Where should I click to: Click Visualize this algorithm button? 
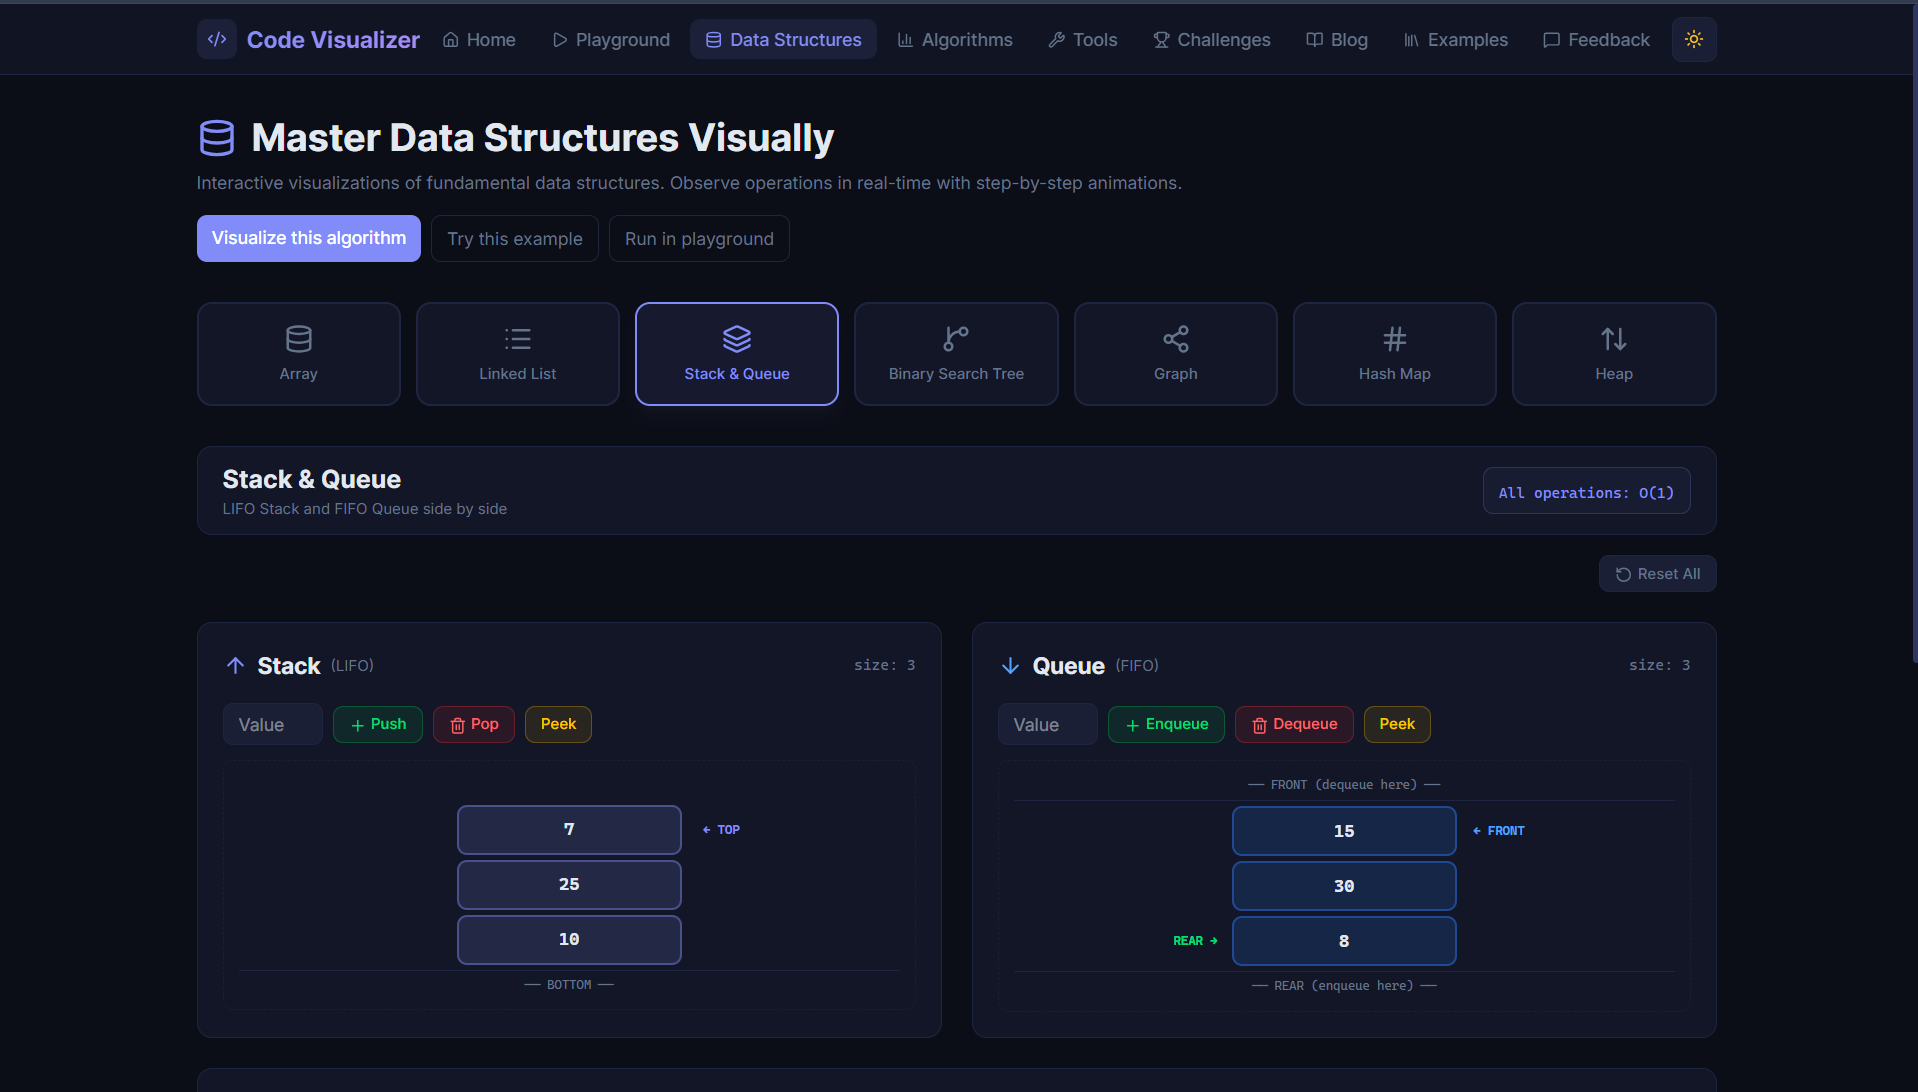(x=309, y=238)
